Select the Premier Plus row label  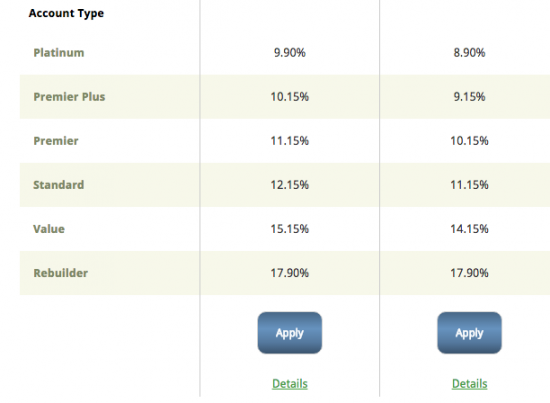pos(69,96)
